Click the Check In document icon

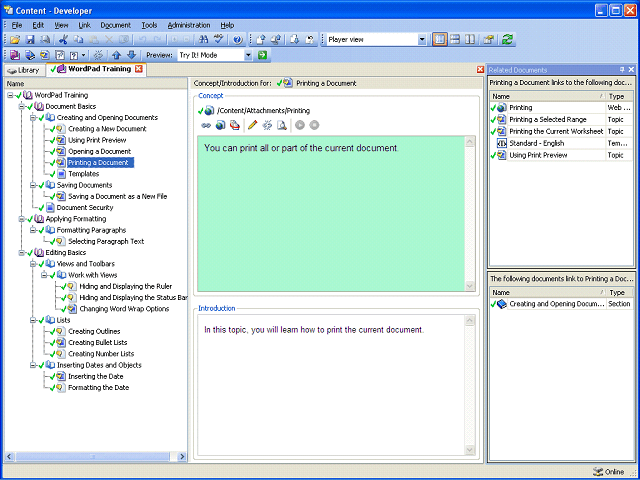(x=260, y=40)
